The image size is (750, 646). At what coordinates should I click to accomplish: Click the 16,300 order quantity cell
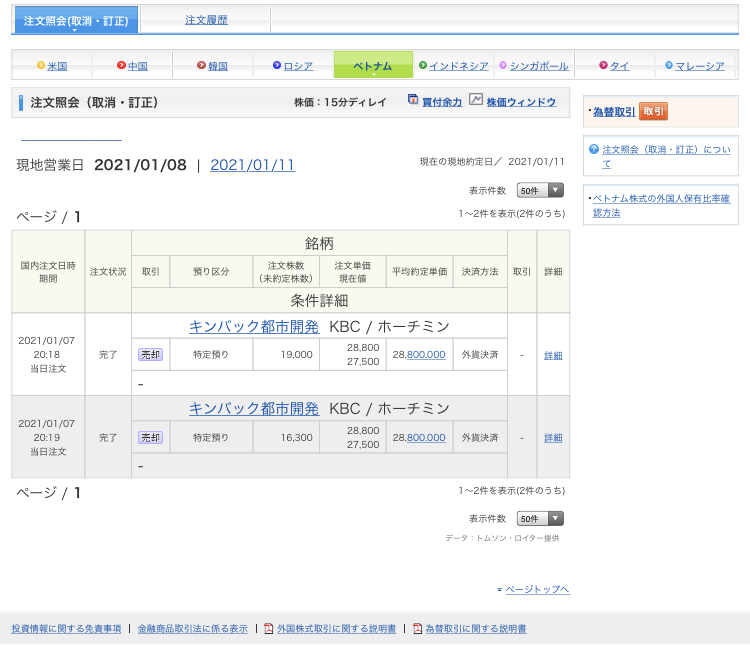point(286,438)
